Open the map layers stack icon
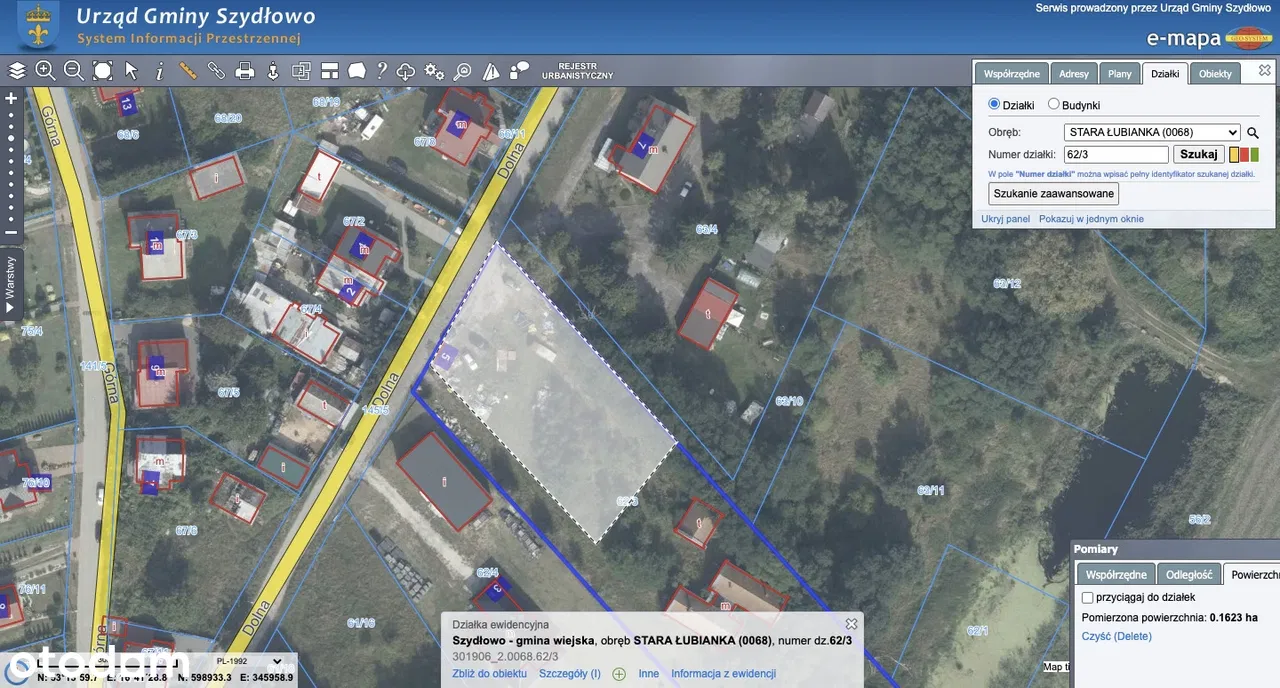 tap(17, 71)
